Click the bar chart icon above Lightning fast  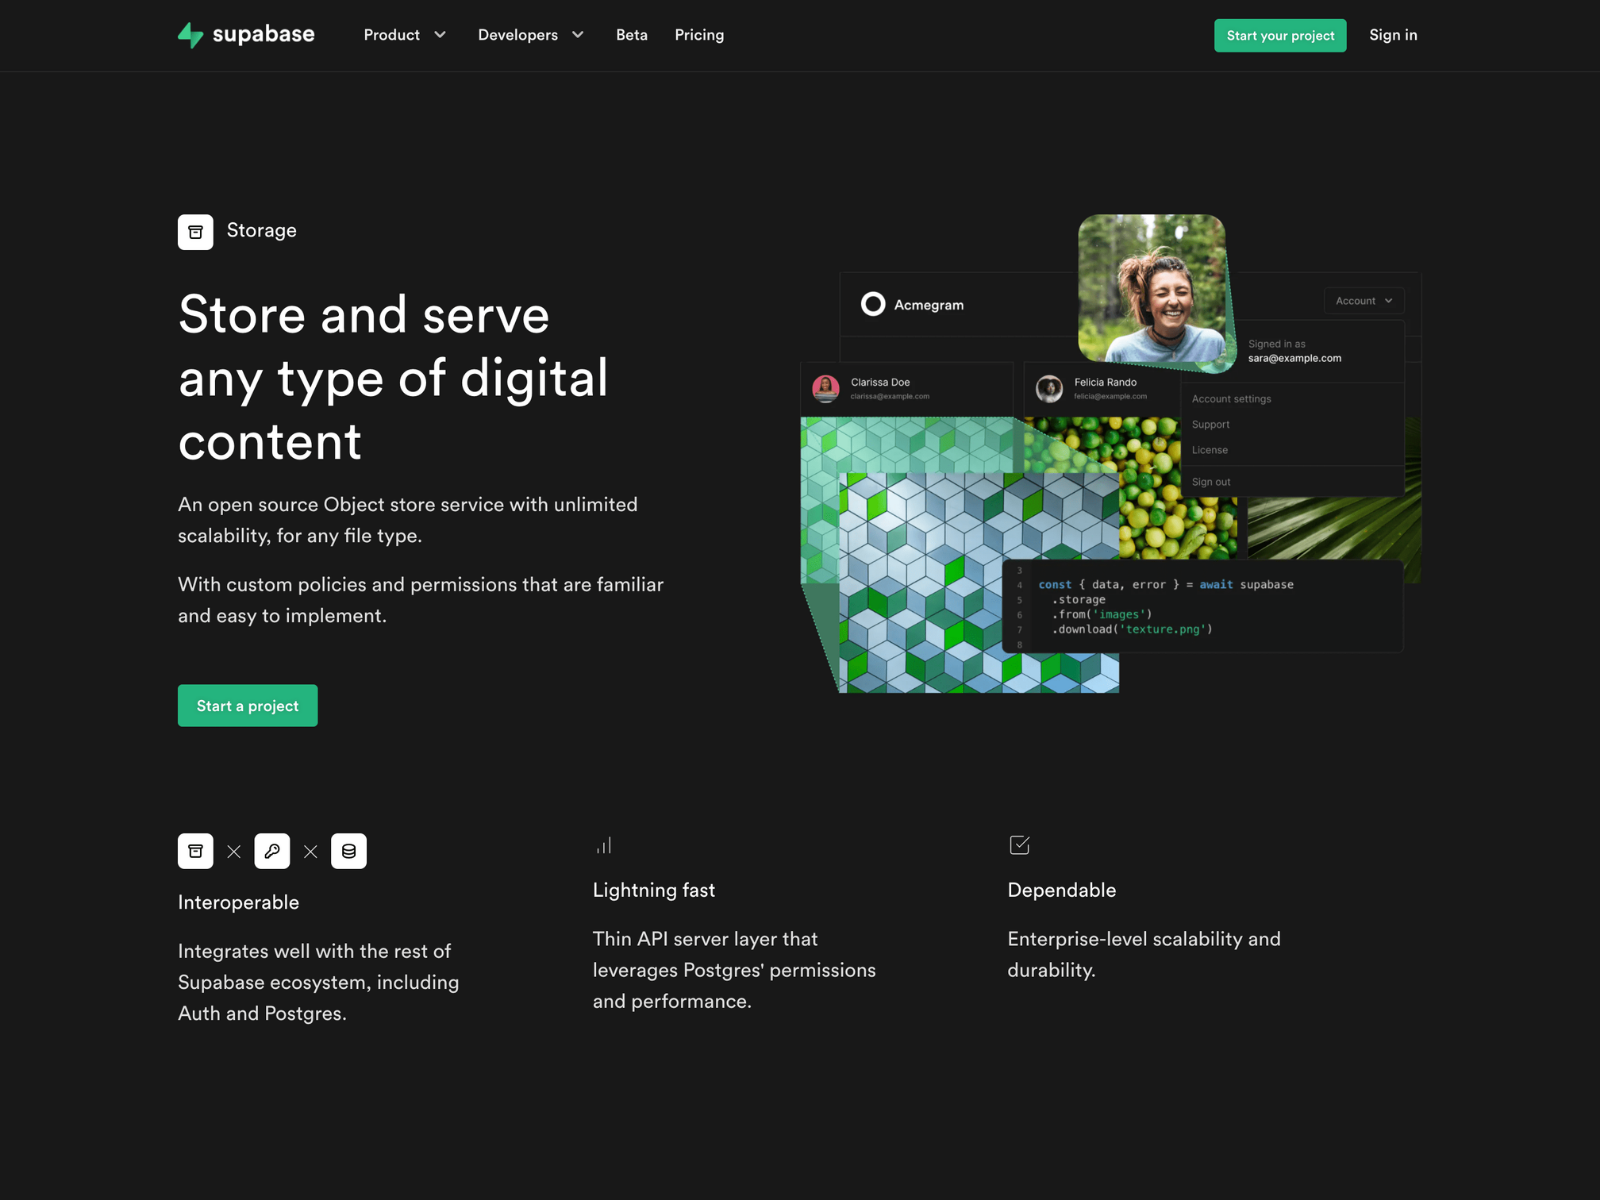click(x=603, y=844)
